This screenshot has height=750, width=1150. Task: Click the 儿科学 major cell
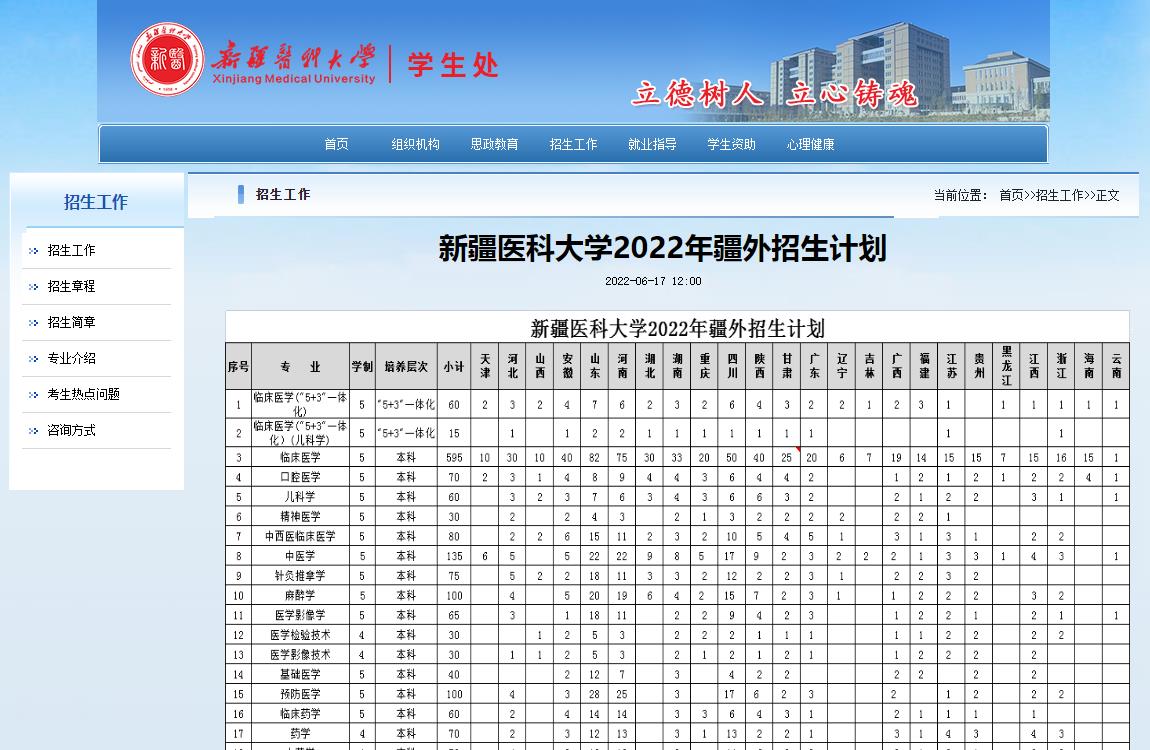[300, 497]
